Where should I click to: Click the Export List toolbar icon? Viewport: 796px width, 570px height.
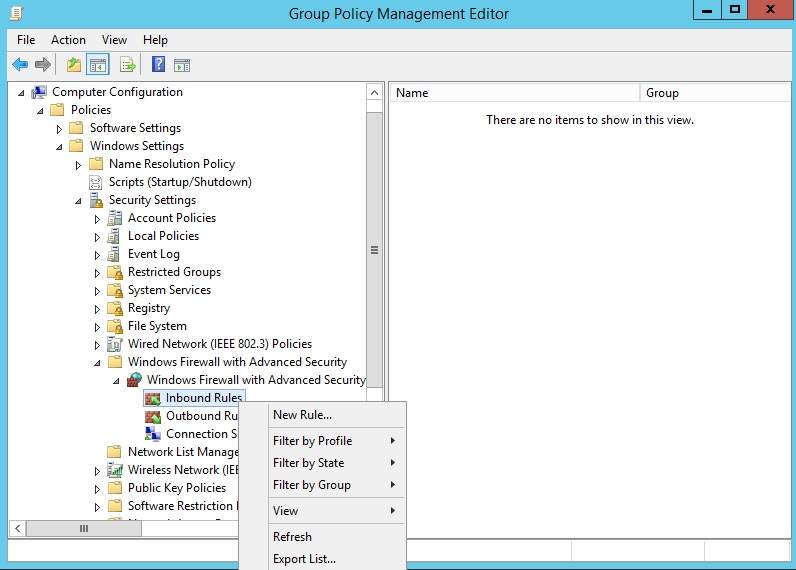point(127,65)
